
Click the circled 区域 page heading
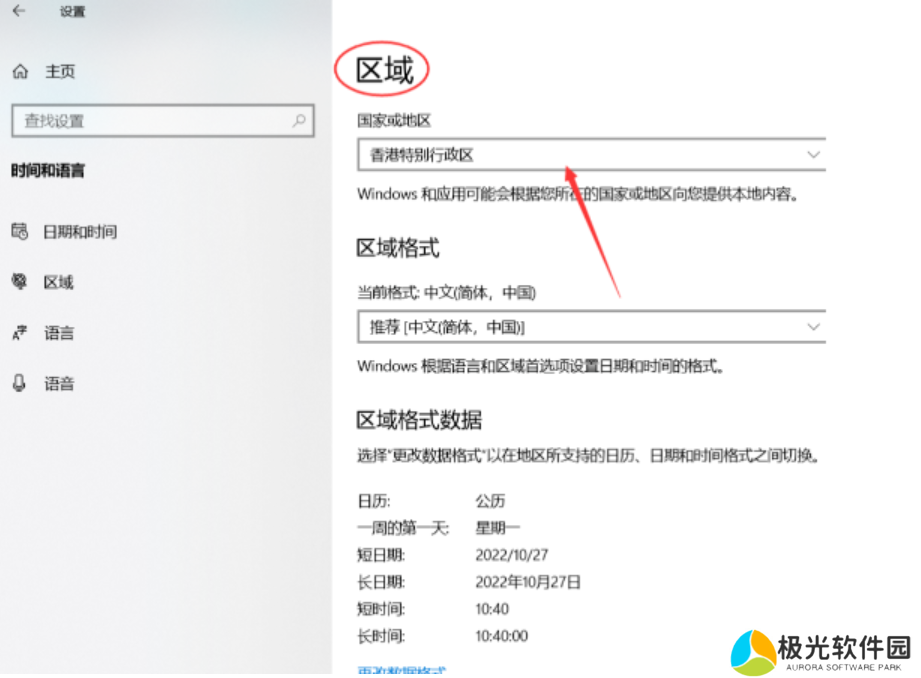tap(385, 71)
